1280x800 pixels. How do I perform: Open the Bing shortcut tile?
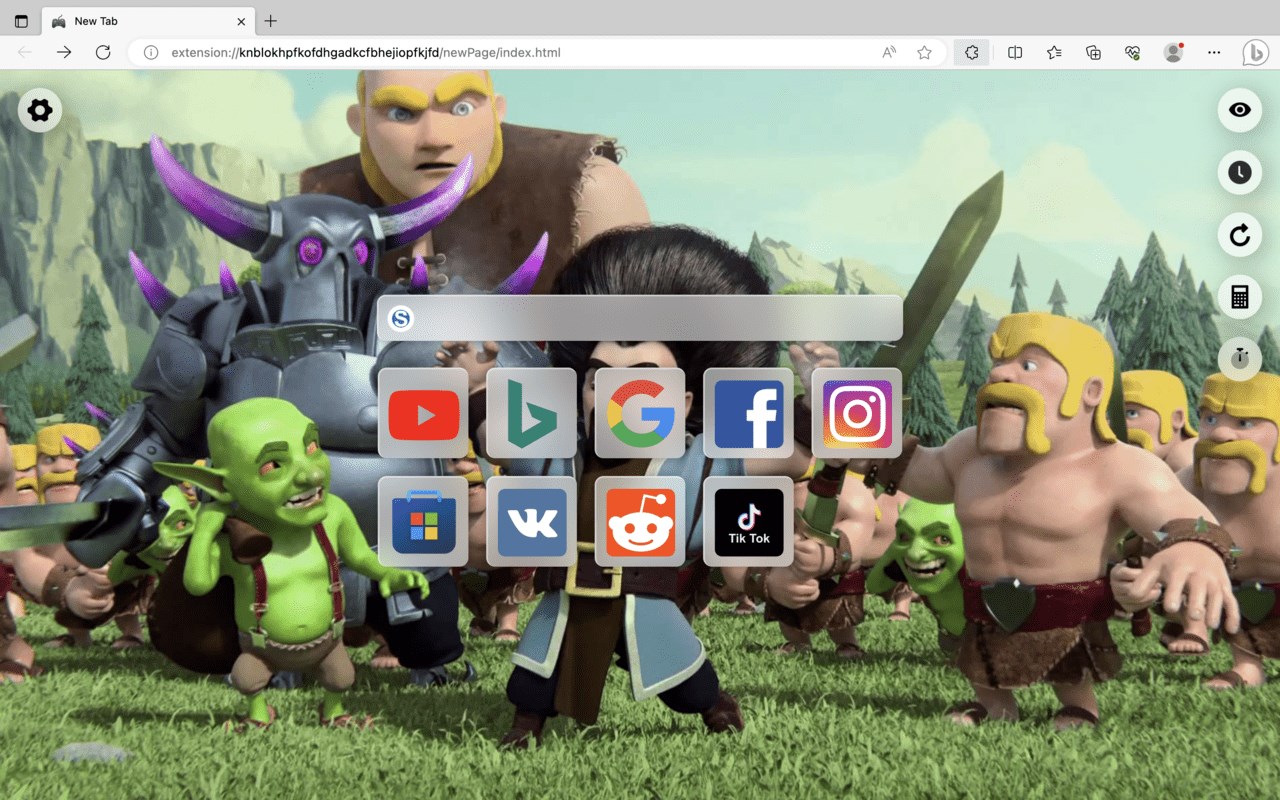tap(531, 413)
